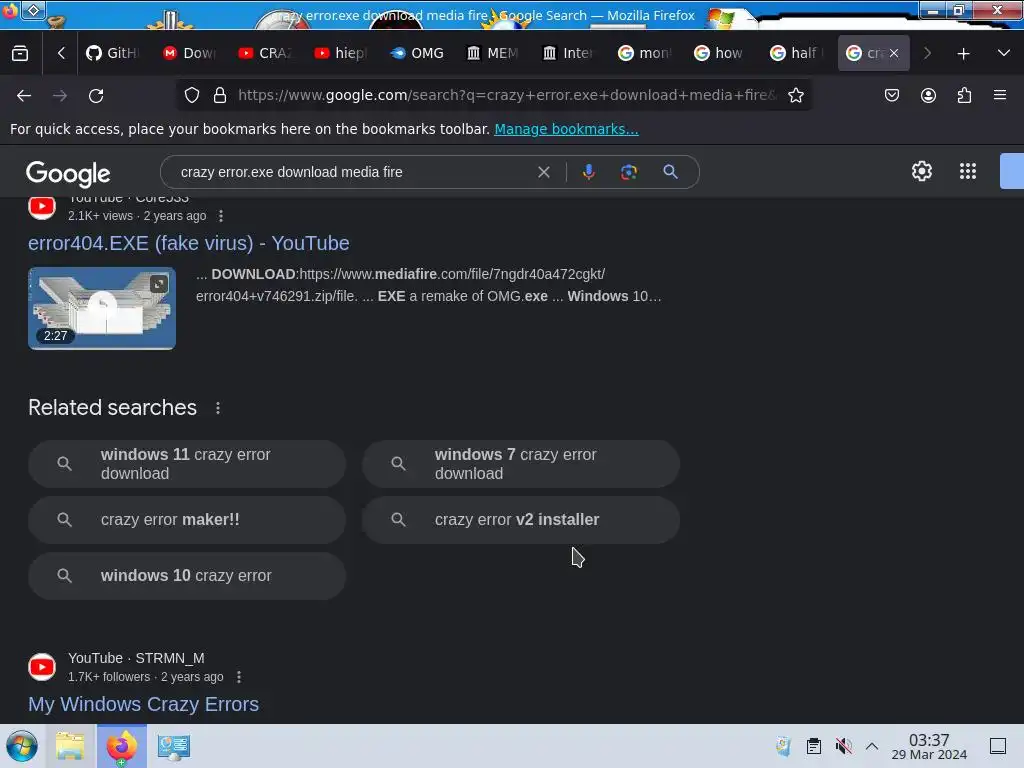Open more options for error404.EXE result
Image resolution: width=1024 pixels, height=768 pixels.
[x=221, y=216]
